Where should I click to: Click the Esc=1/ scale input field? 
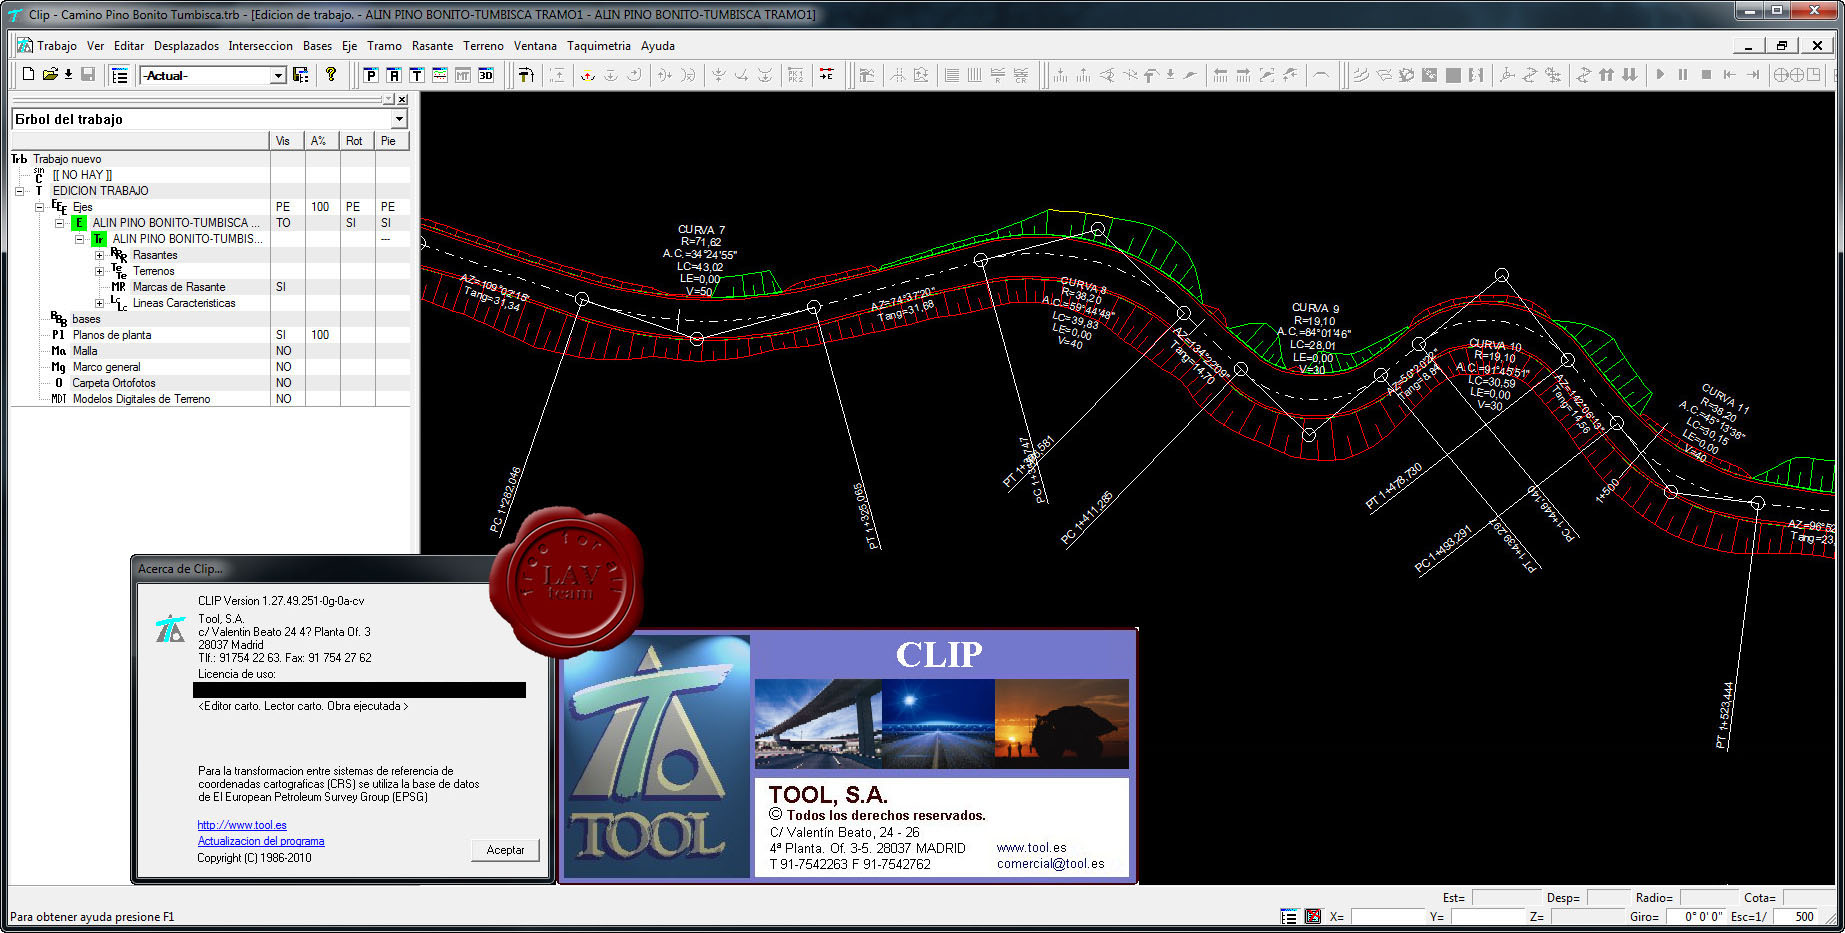coord(1795,916)
